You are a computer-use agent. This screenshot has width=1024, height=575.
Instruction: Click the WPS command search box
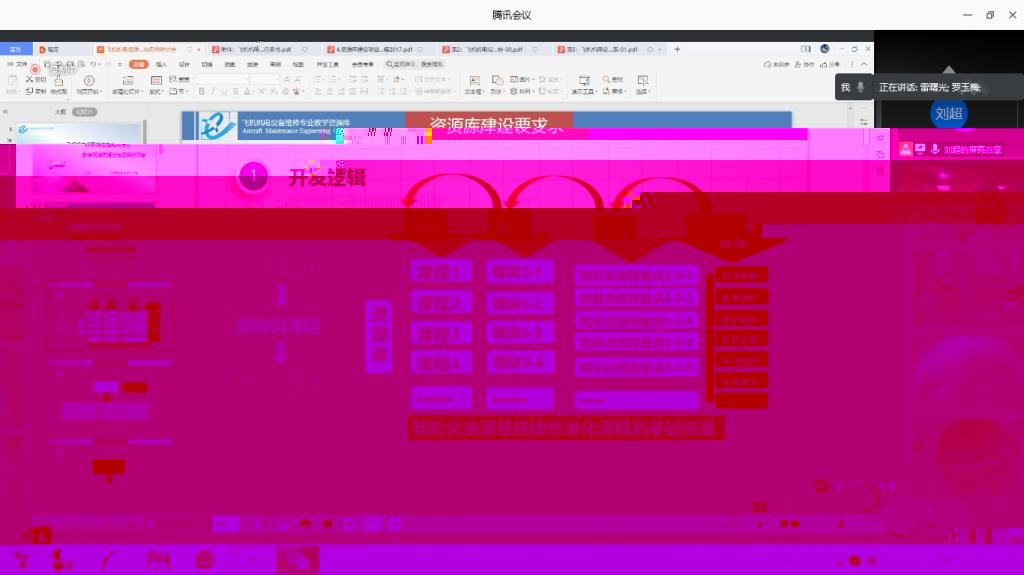click(x=414, y=65)
